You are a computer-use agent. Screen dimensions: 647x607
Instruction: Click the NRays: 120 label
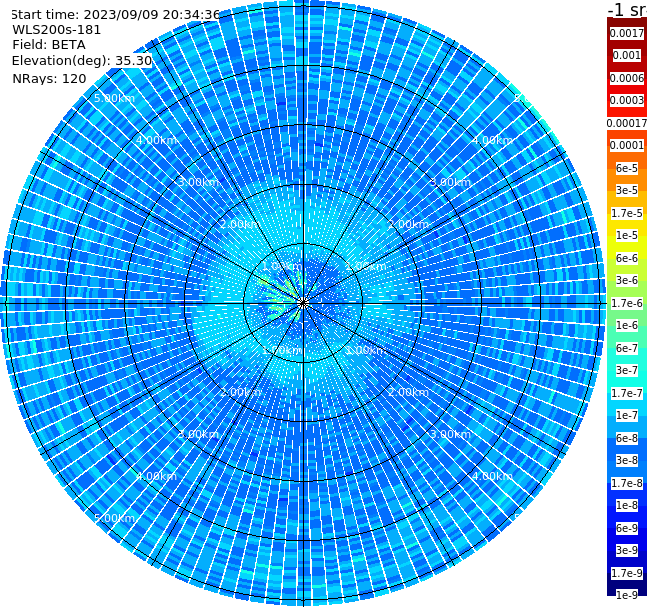click(49, 78)
